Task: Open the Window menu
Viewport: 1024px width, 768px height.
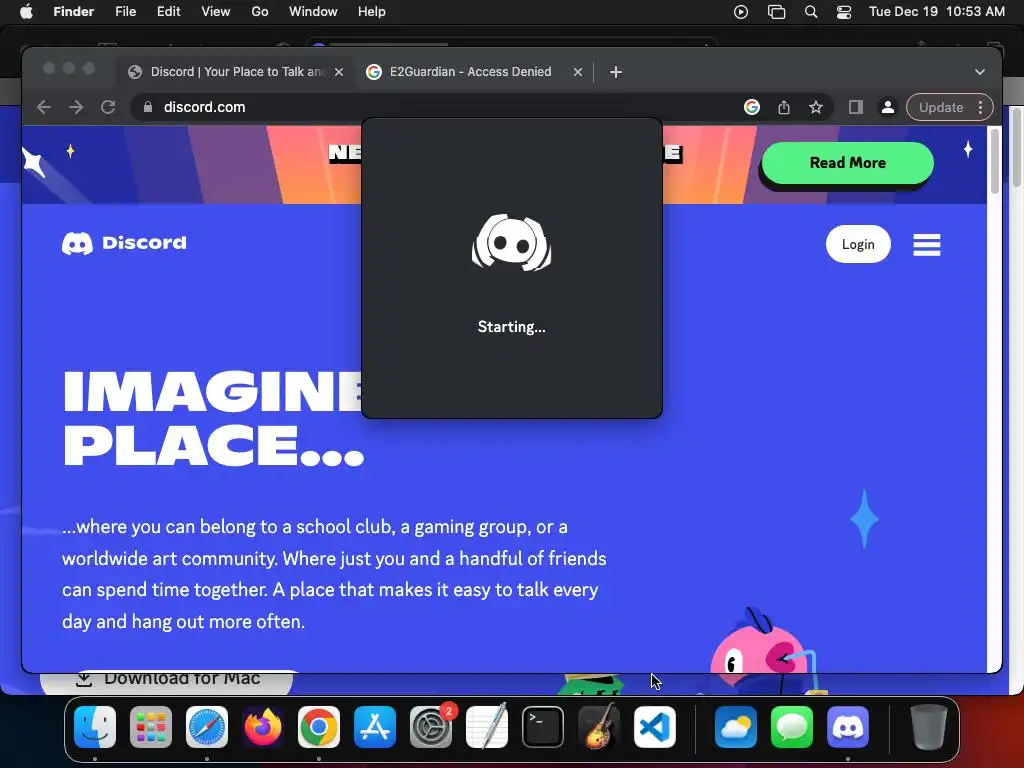Action: coord(313,12)
